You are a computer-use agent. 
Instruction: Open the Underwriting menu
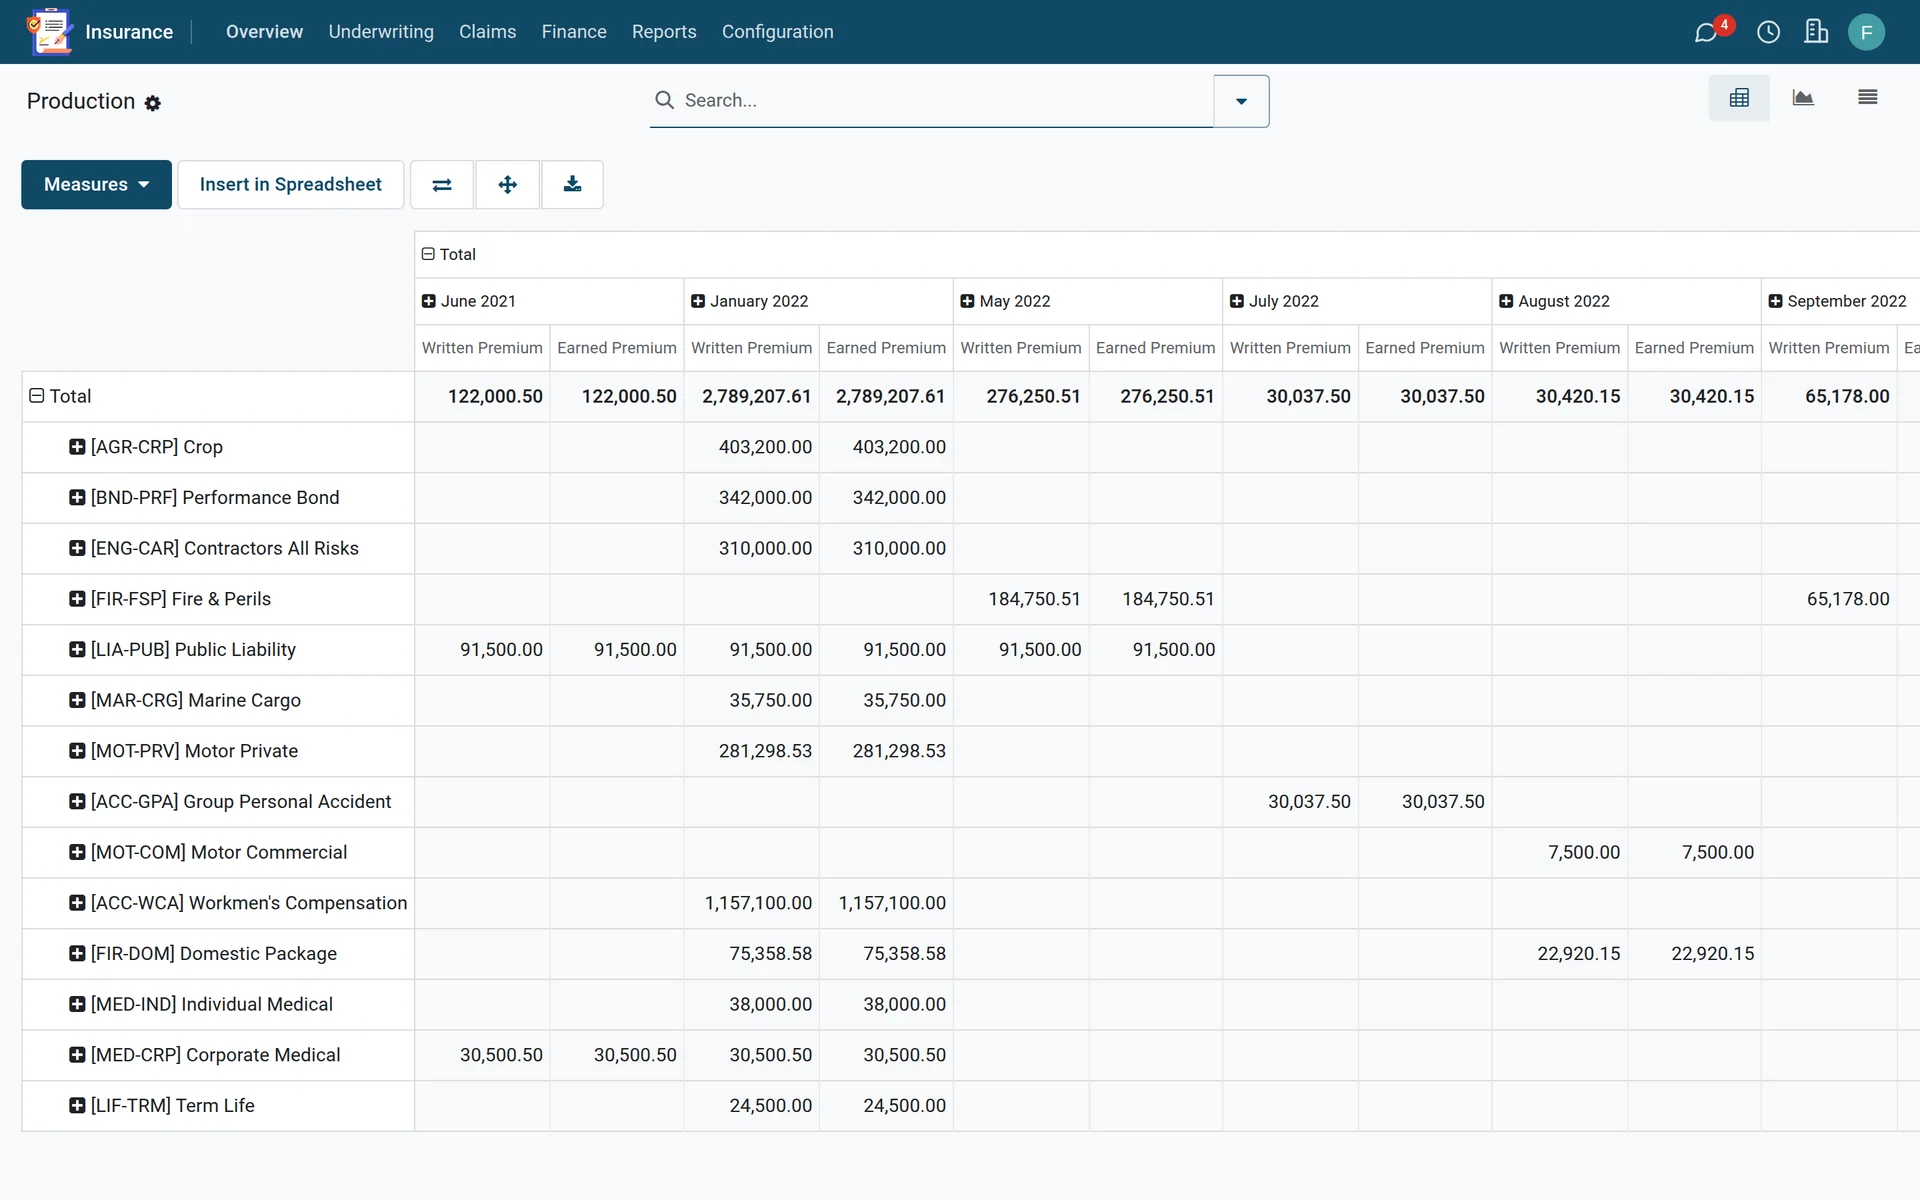point(381,32)
